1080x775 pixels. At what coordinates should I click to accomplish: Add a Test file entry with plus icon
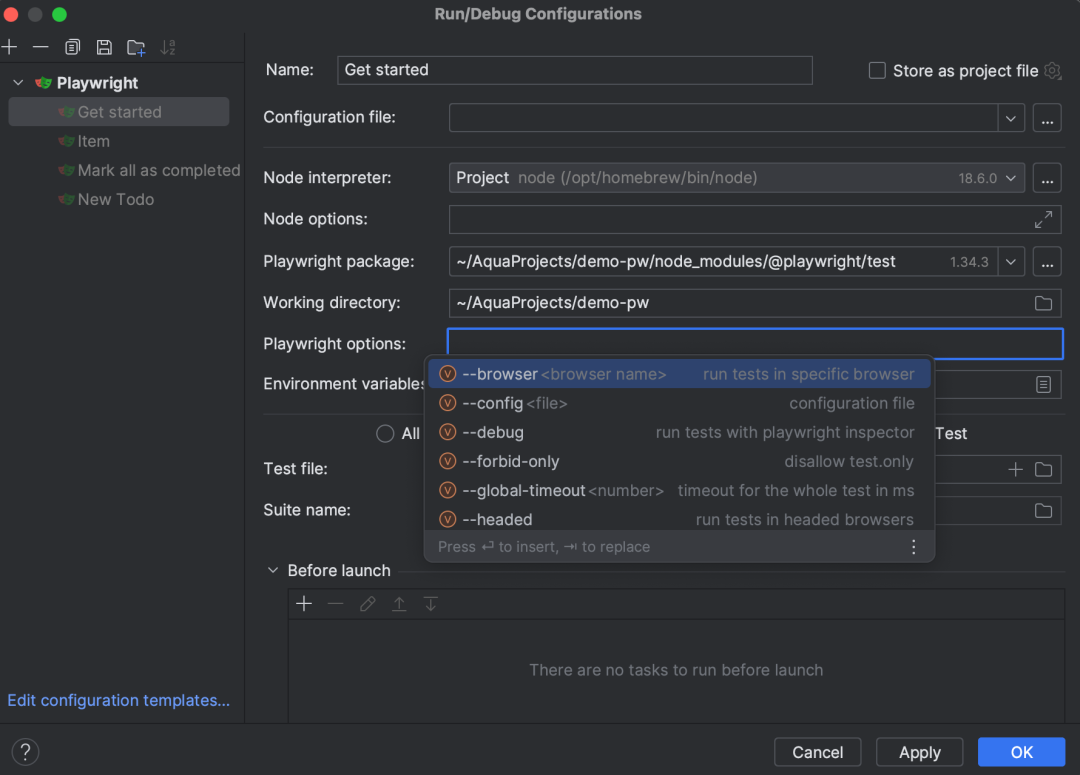[1015, 469]
